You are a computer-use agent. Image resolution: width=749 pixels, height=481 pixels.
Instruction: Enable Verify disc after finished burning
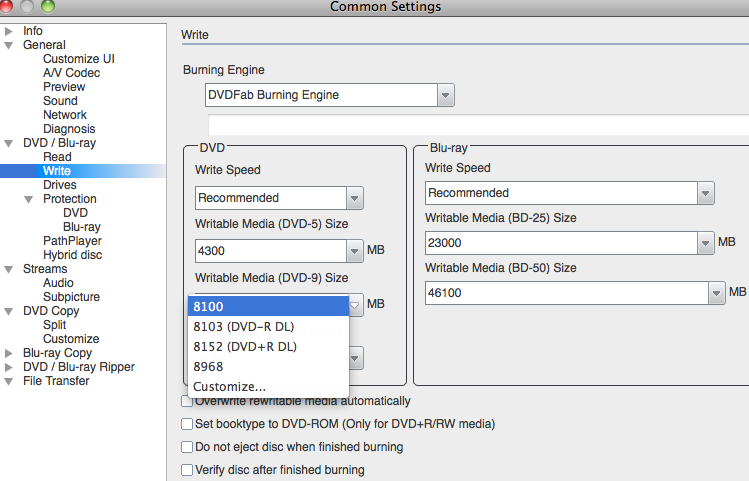click(187, 470)
